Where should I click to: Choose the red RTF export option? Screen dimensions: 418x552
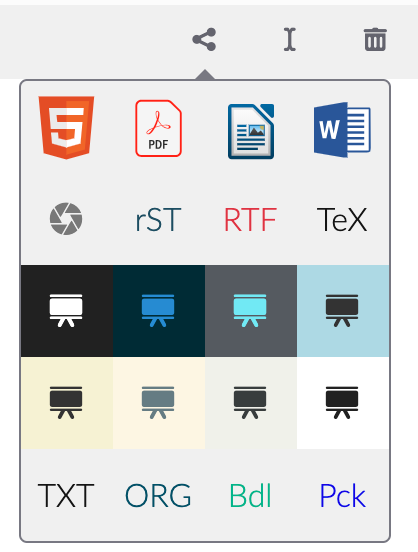[250, 220]
